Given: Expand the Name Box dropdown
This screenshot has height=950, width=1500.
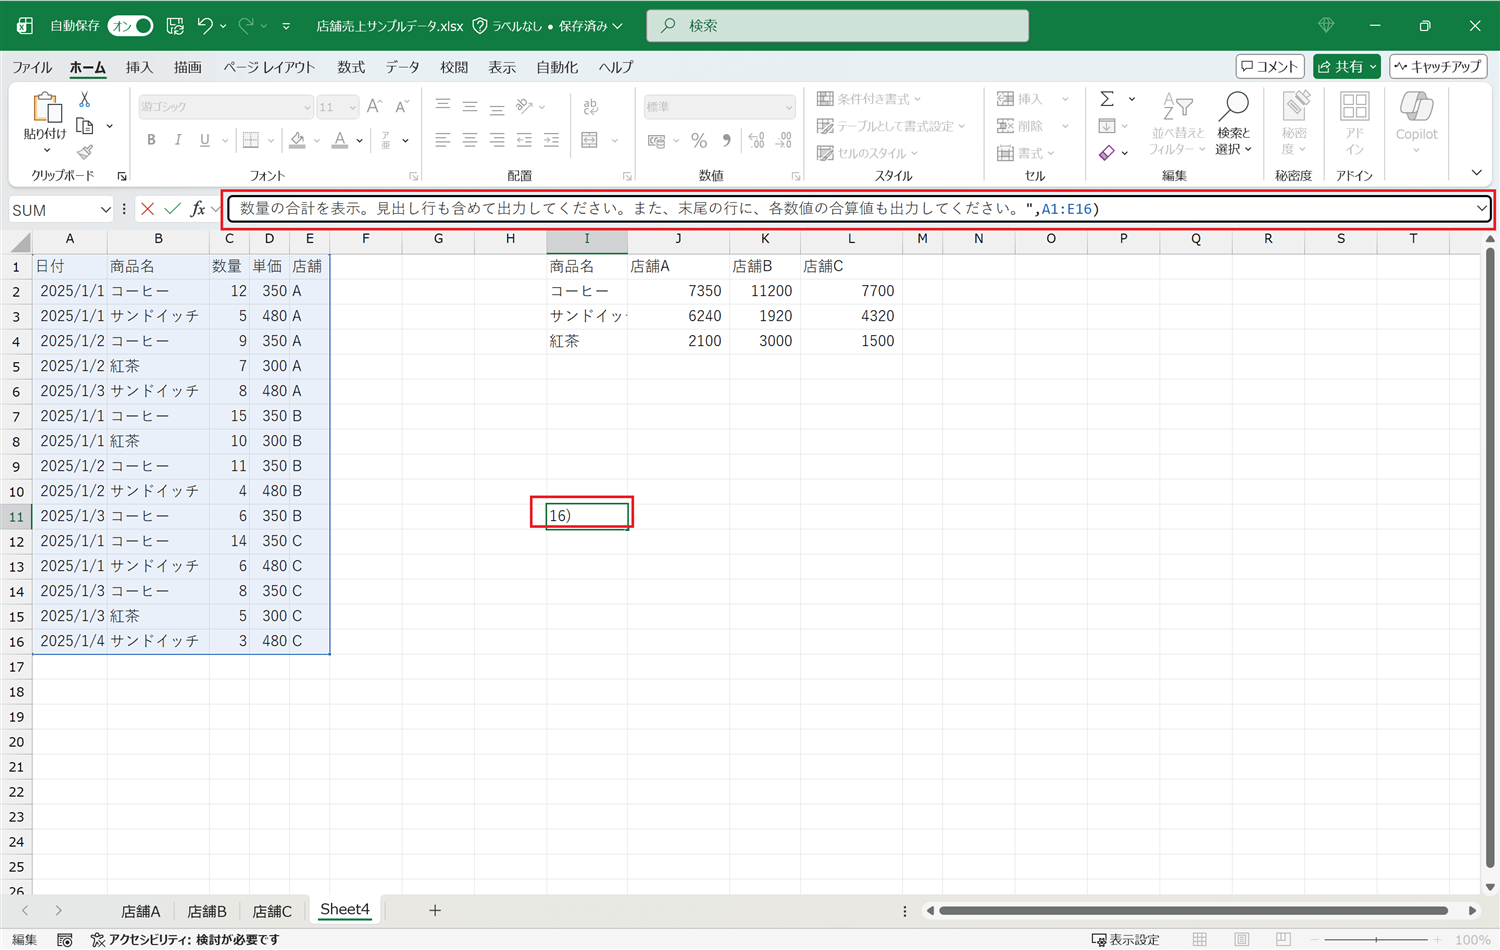Looking at the screenshot, I should [x=105, y=210].
